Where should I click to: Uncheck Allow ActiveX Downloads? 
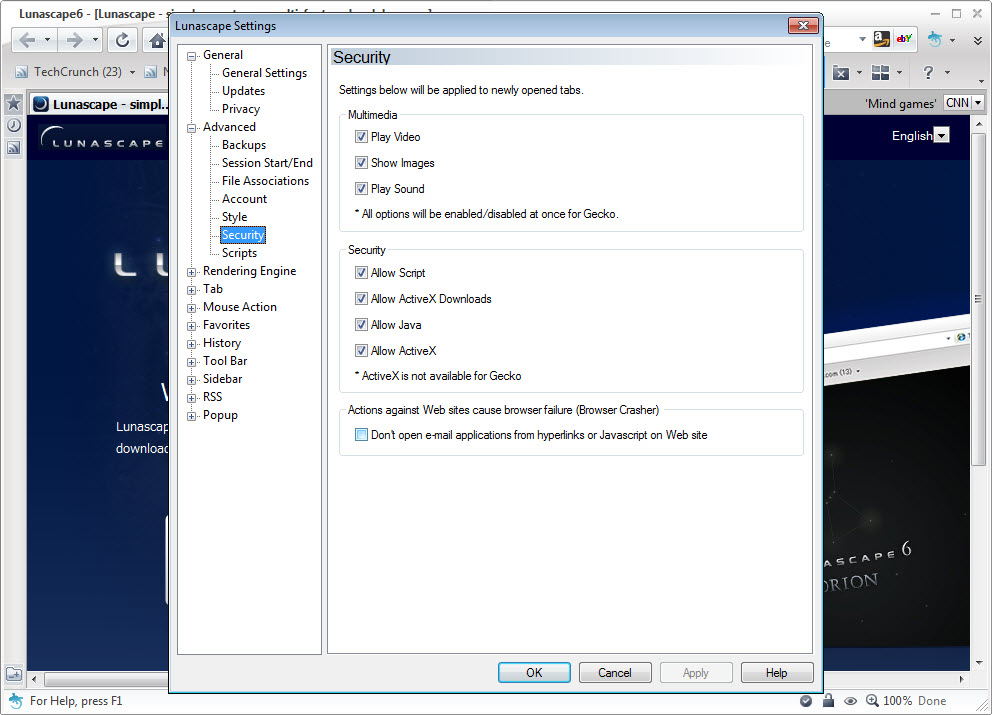tap(361, 299)
